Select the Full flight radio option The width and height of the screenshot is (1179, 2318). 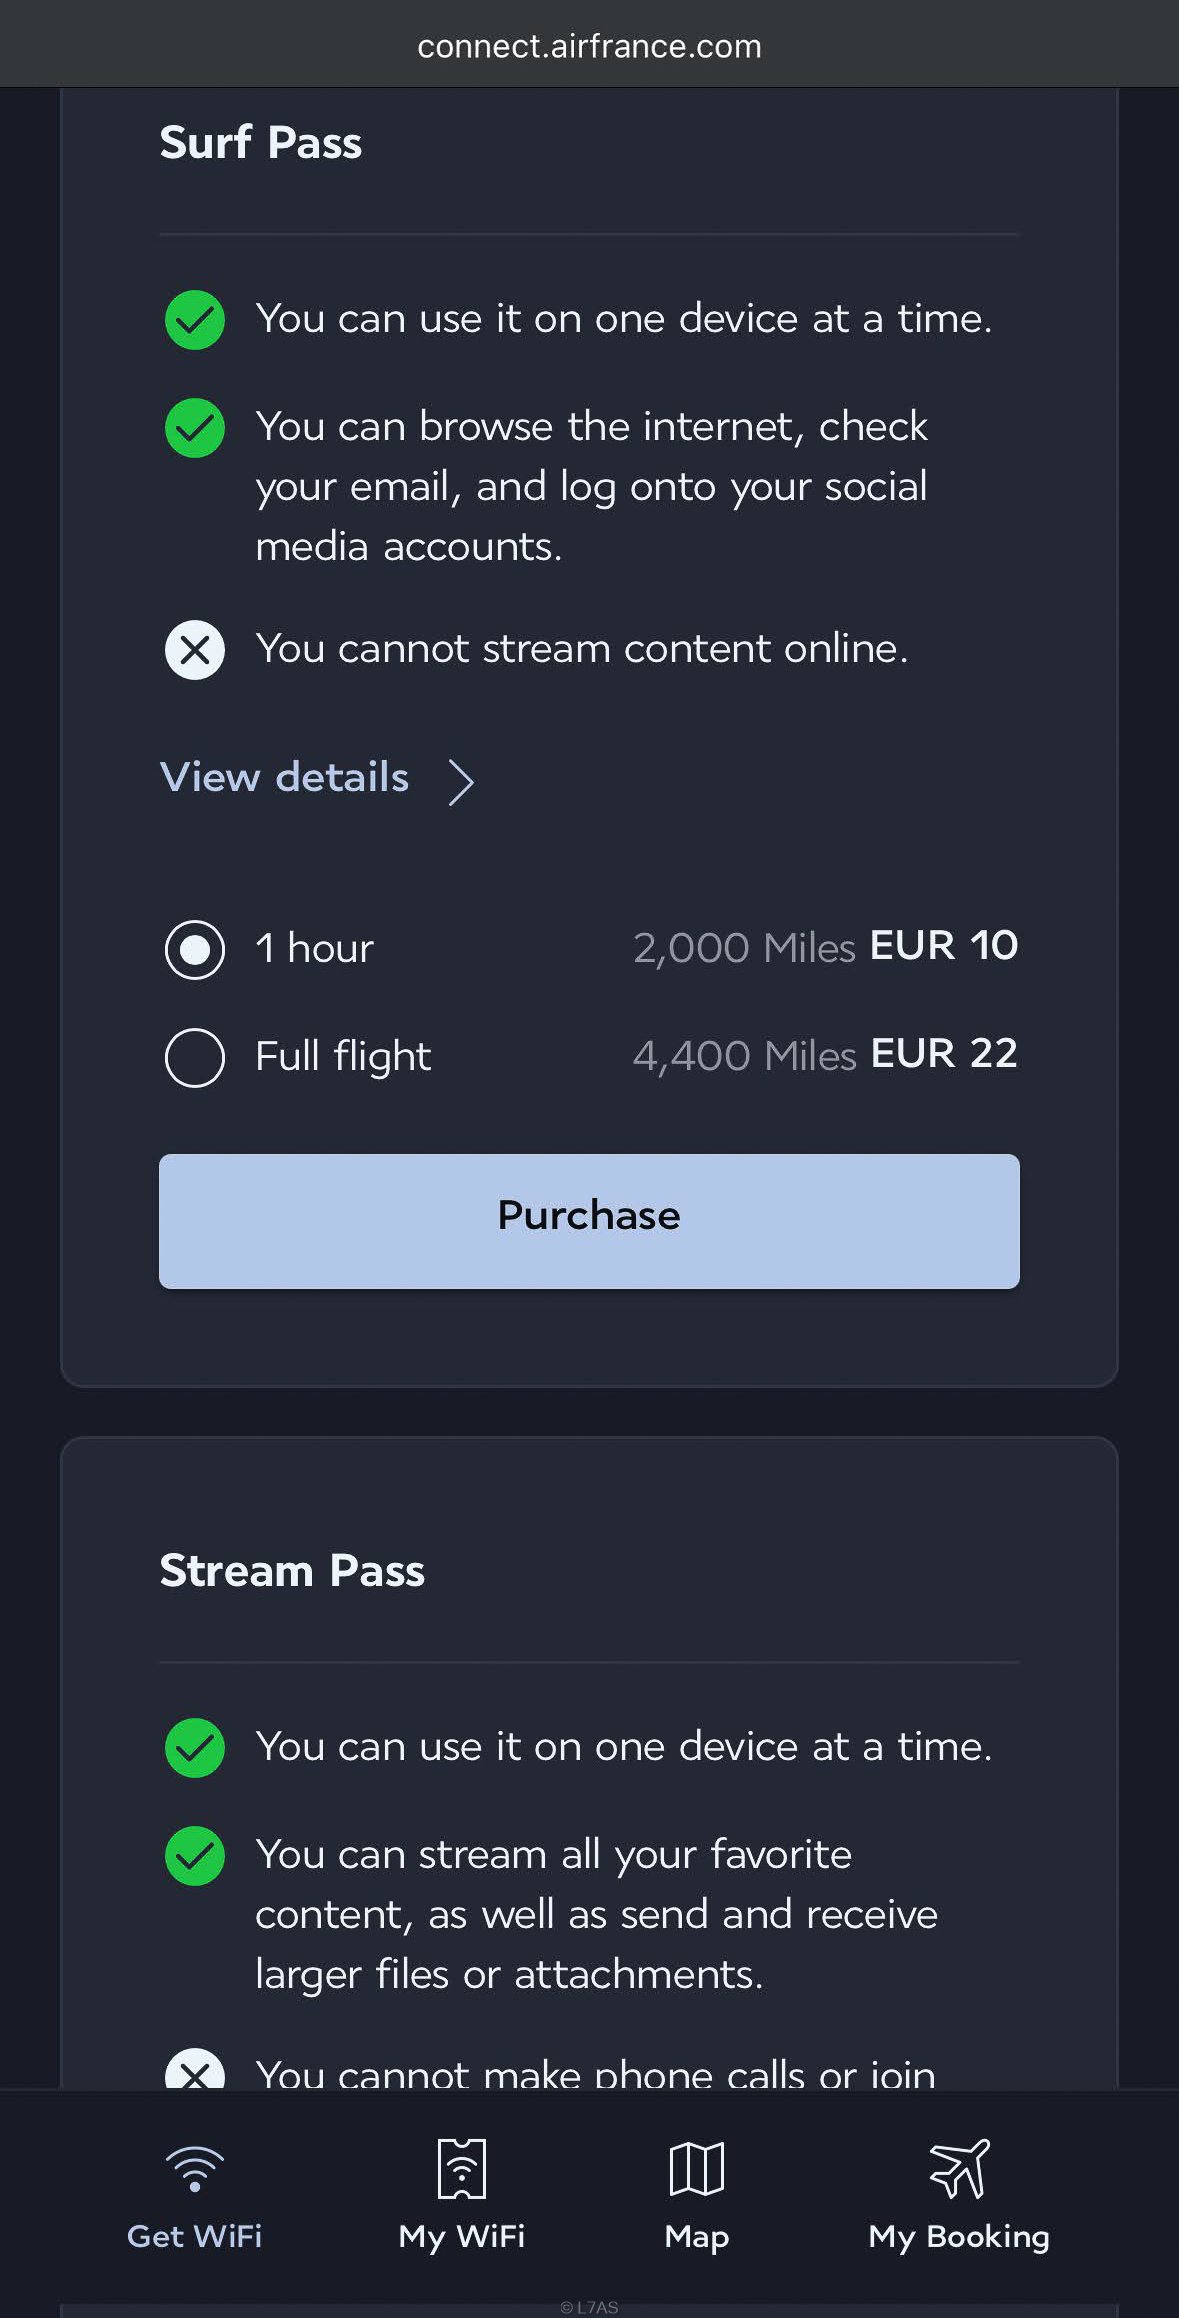(x=195, y=1057)
